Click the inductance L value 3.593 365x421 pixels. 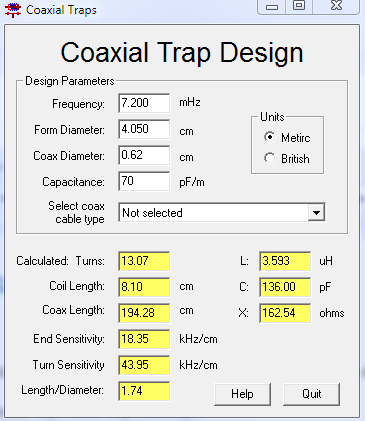pyautogui.click(x=285, y=261)
